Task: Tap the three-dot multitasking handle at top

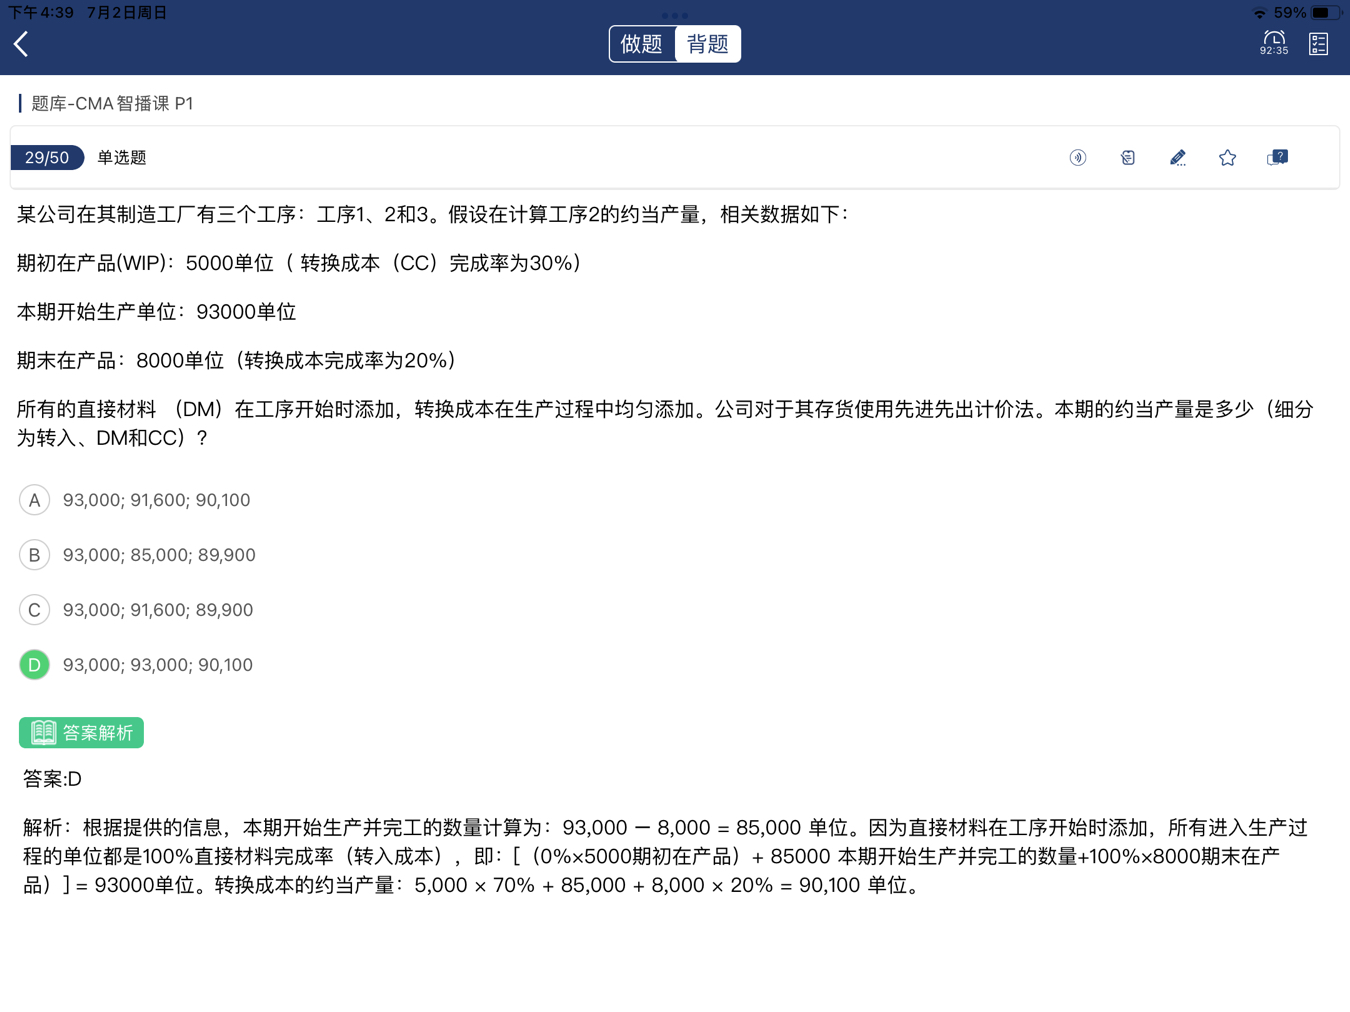Action: pos(675,15)
